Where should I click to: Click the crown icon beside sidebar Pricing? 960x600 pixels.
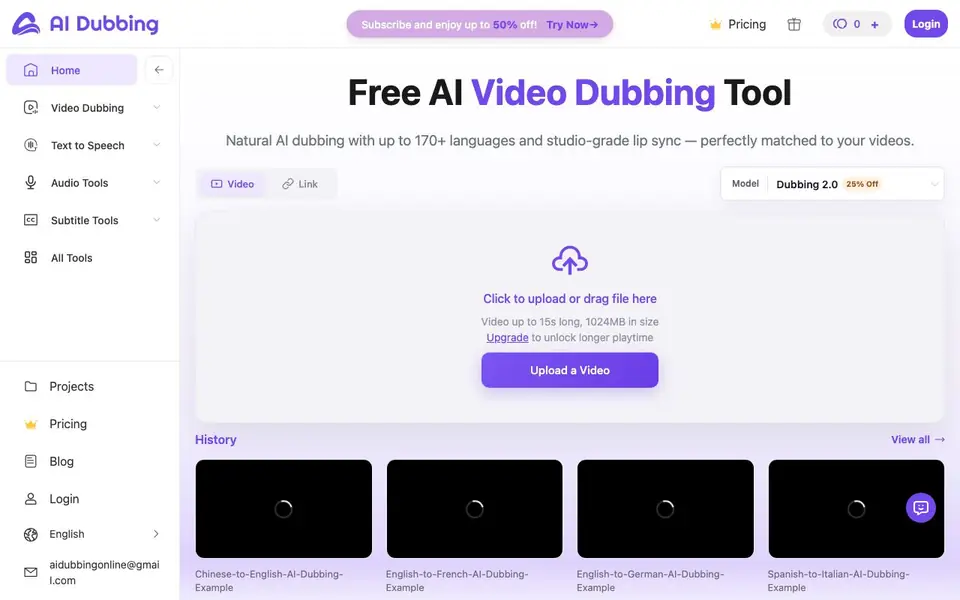[31, 424]
